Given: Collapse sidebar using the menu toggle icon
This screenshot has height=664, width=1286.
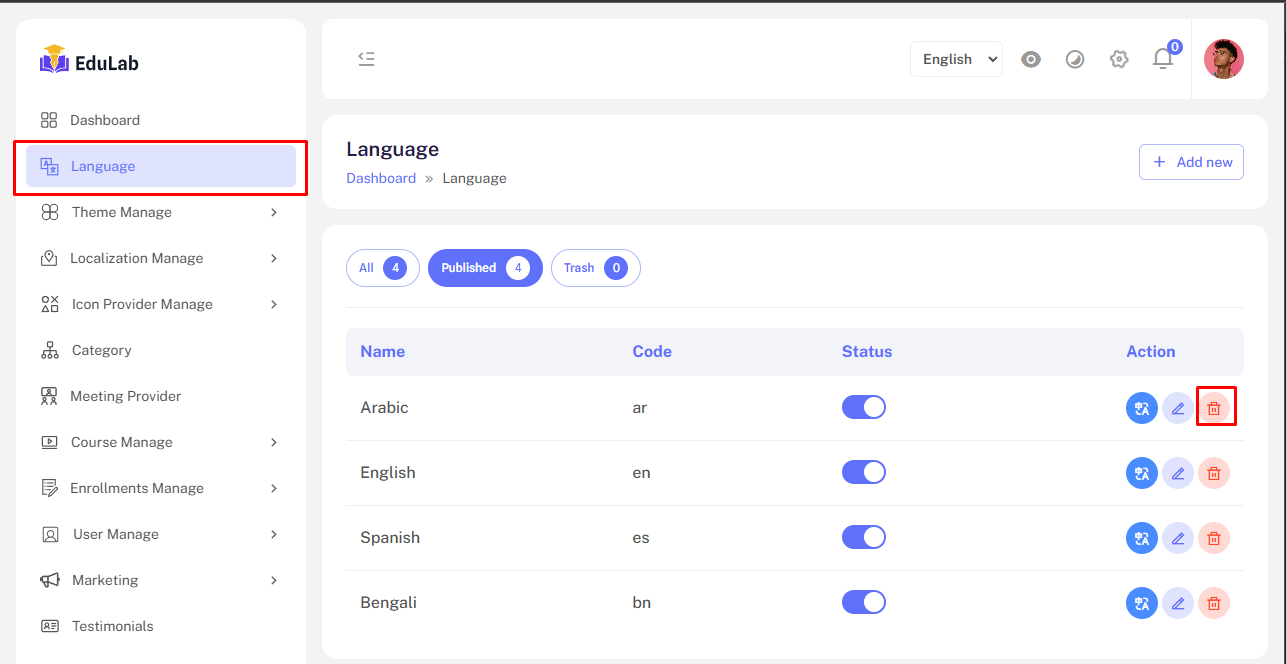Looking at the screenshot, I should click(366, 59).
